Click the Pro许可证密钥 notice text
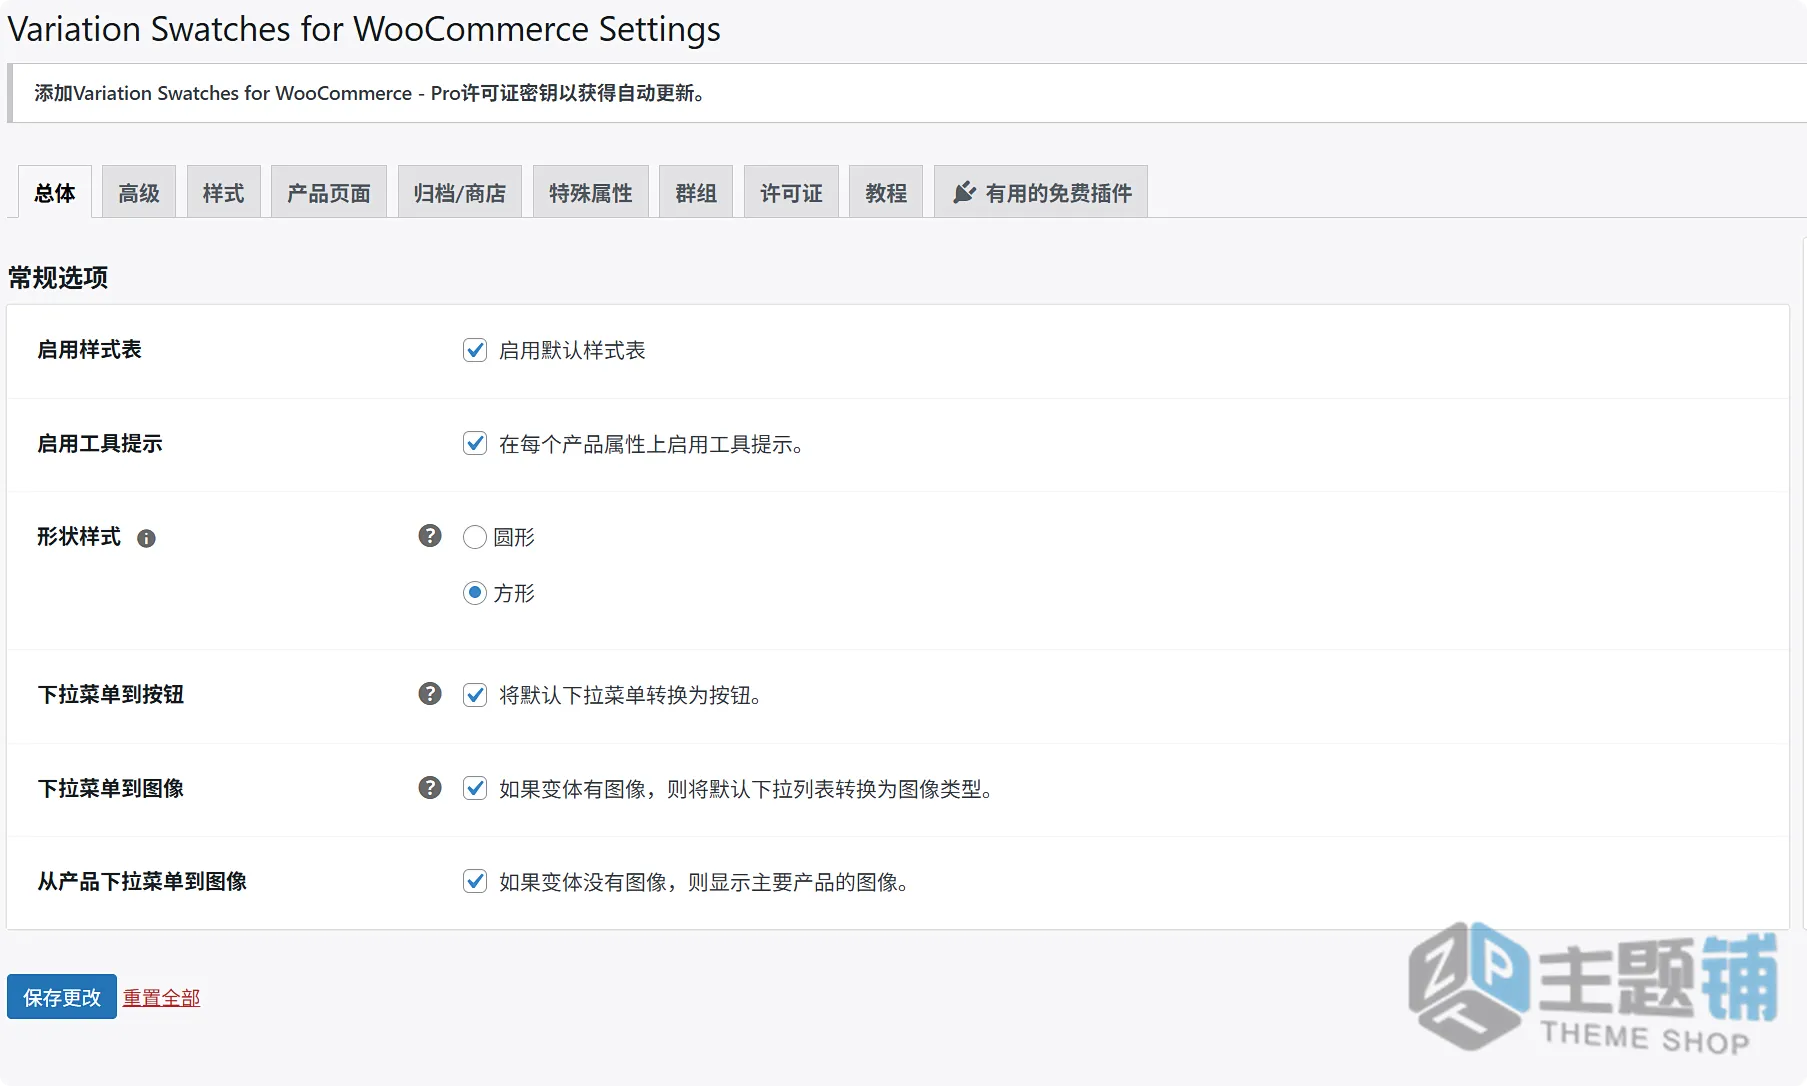 click(x=369, y=93)
